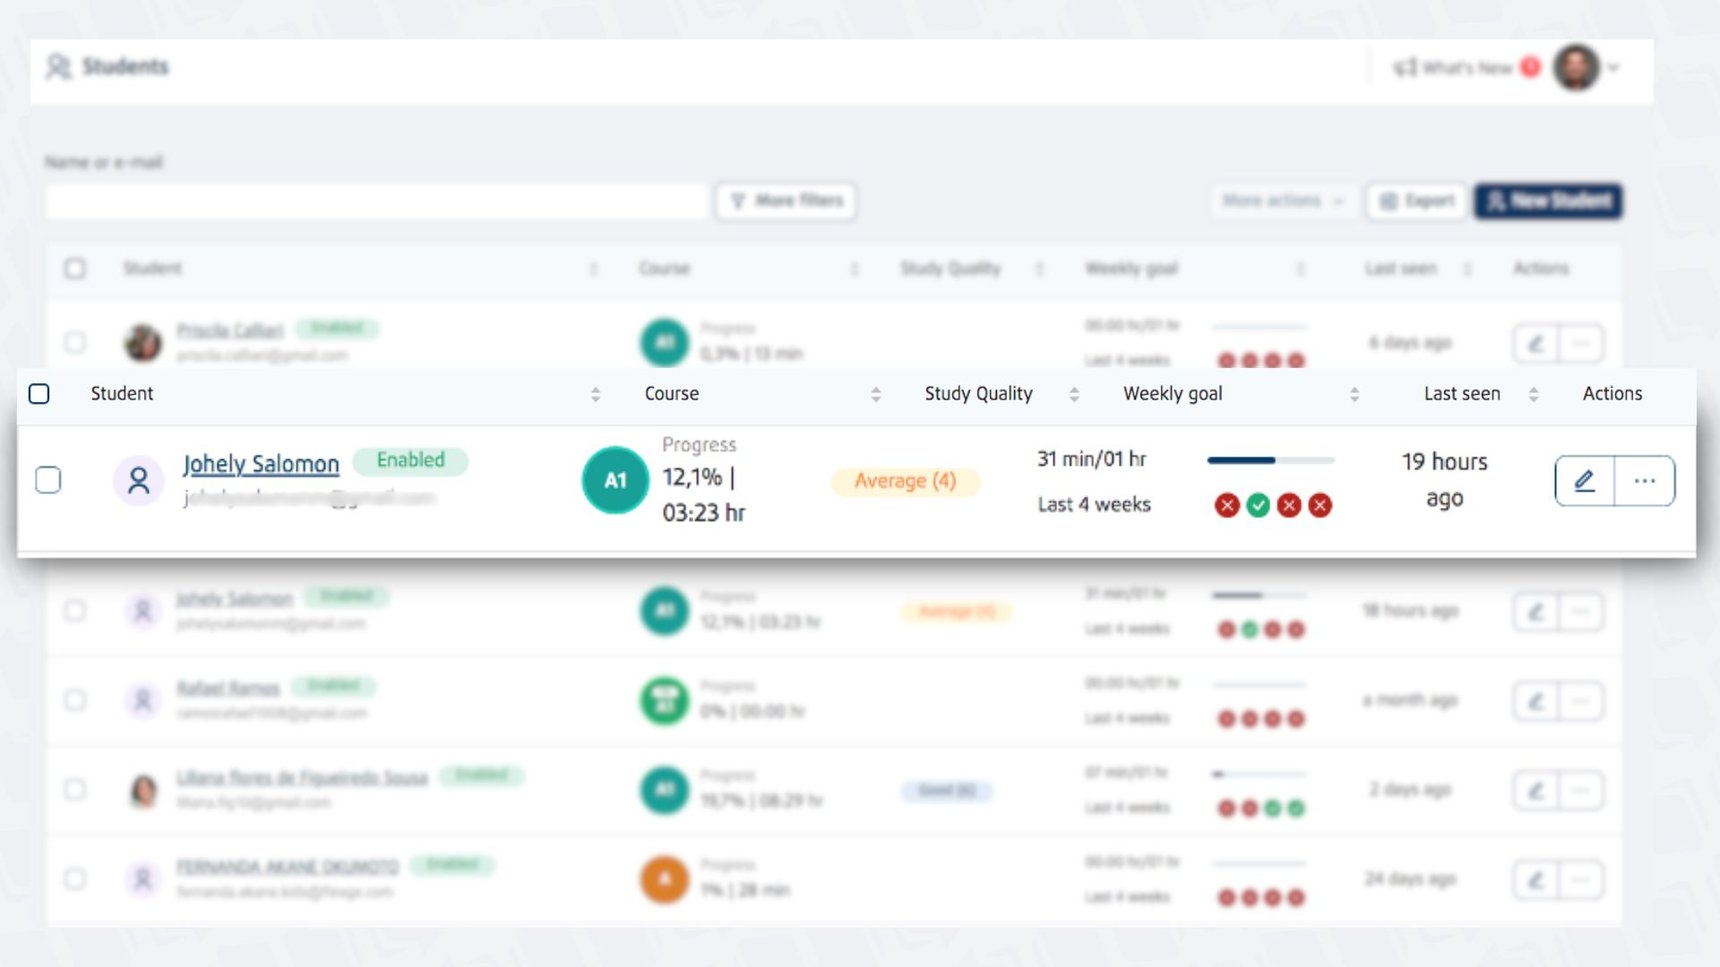
Task: Sort by Student column arrows
Action: pyautogui.click(x=596, y=394)
